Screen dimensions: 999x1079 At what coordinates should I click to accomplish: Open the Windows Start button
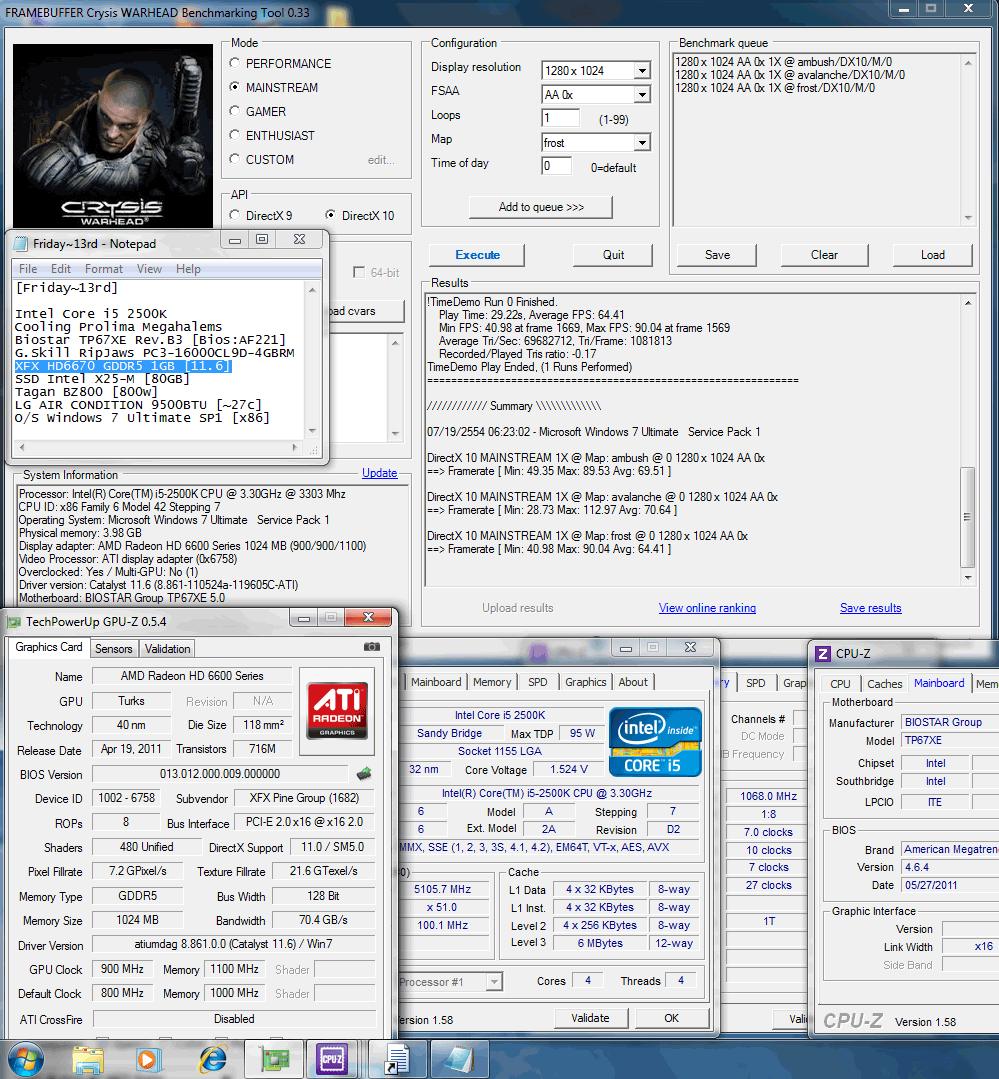tap(25, 1059)
